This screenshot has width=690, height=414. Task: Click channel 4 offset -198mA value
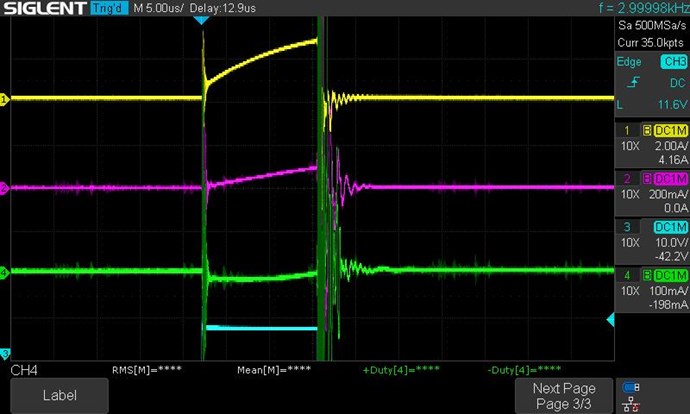tap(668, 304)
